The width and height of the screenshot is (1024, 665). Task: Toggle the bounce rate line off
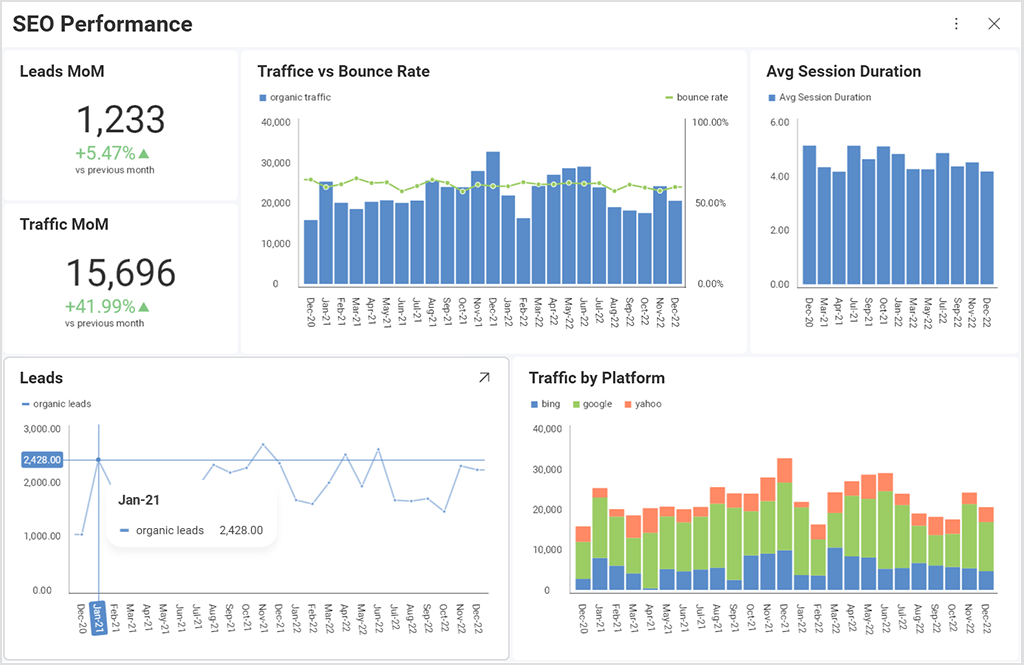[x=688, y=96]
